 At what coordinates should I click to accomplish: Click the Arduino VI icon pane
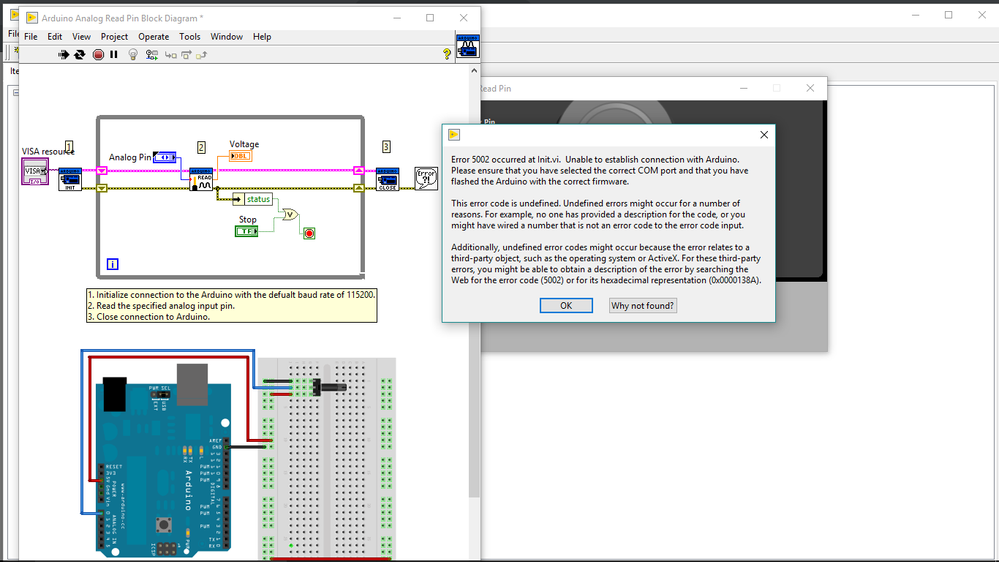pos(468,47)
